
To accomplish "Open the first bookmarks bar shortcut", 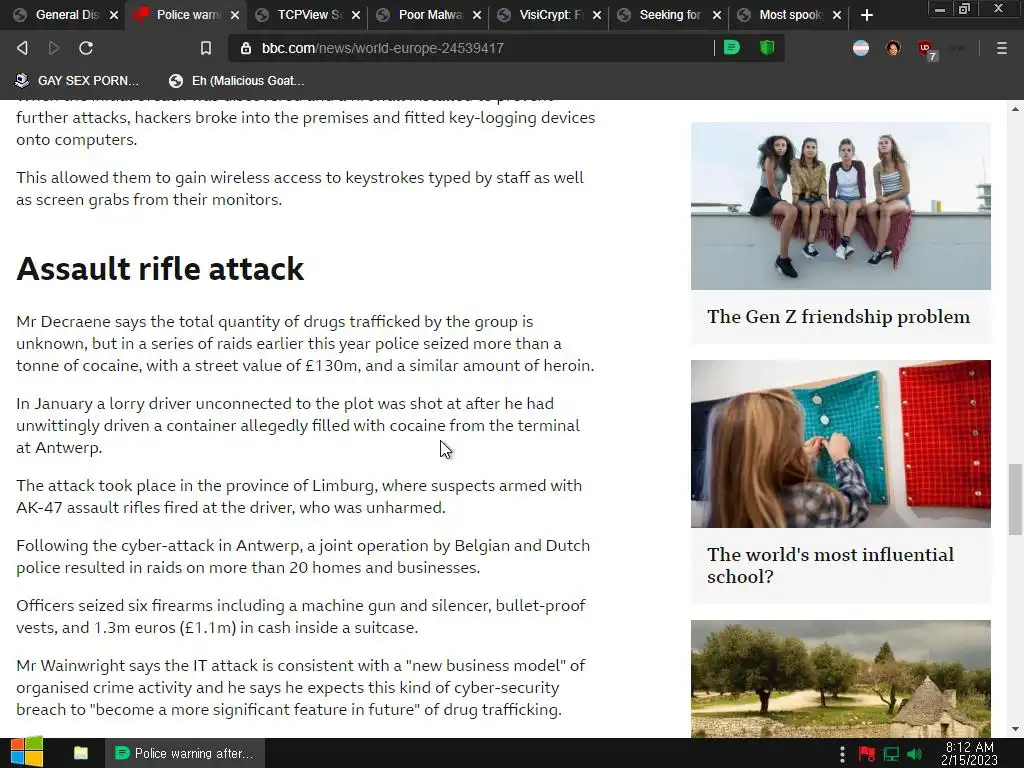I will 77,81.
